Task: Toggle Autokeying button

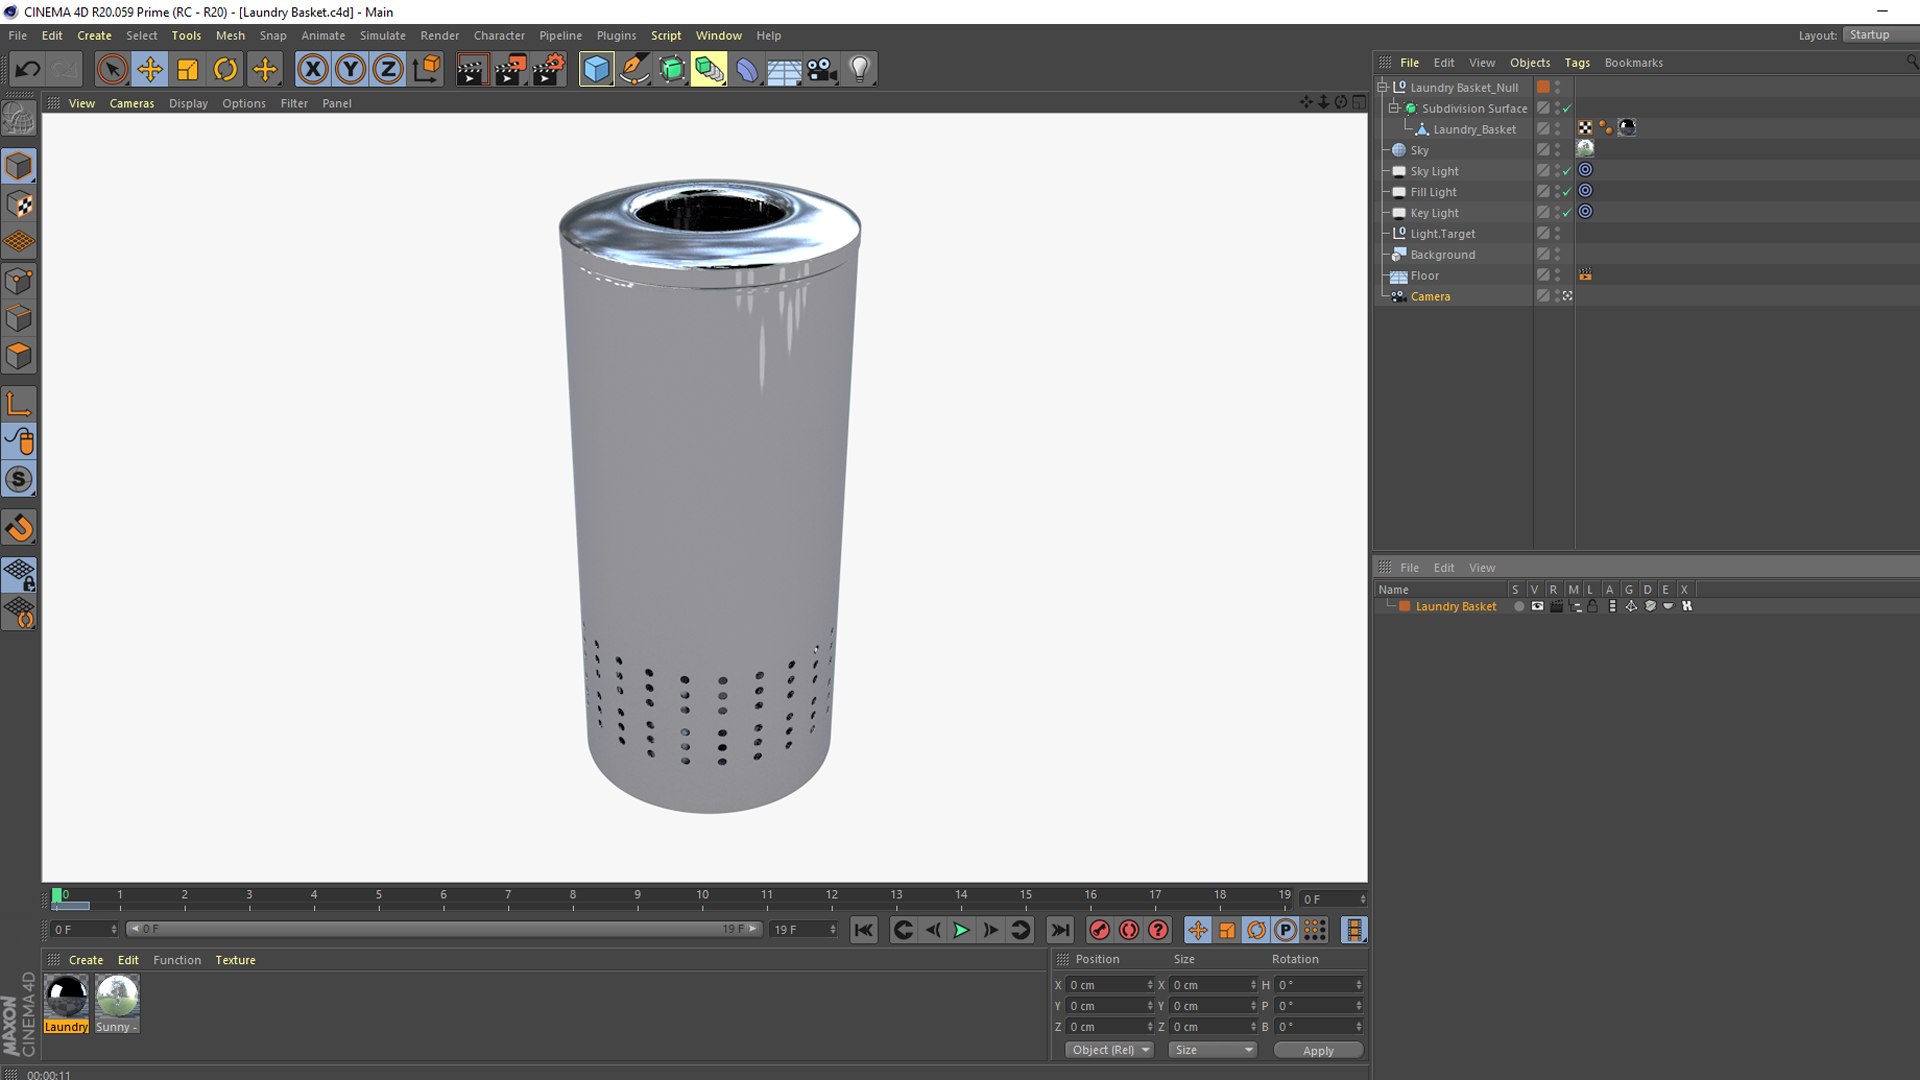Action: 1129,930
